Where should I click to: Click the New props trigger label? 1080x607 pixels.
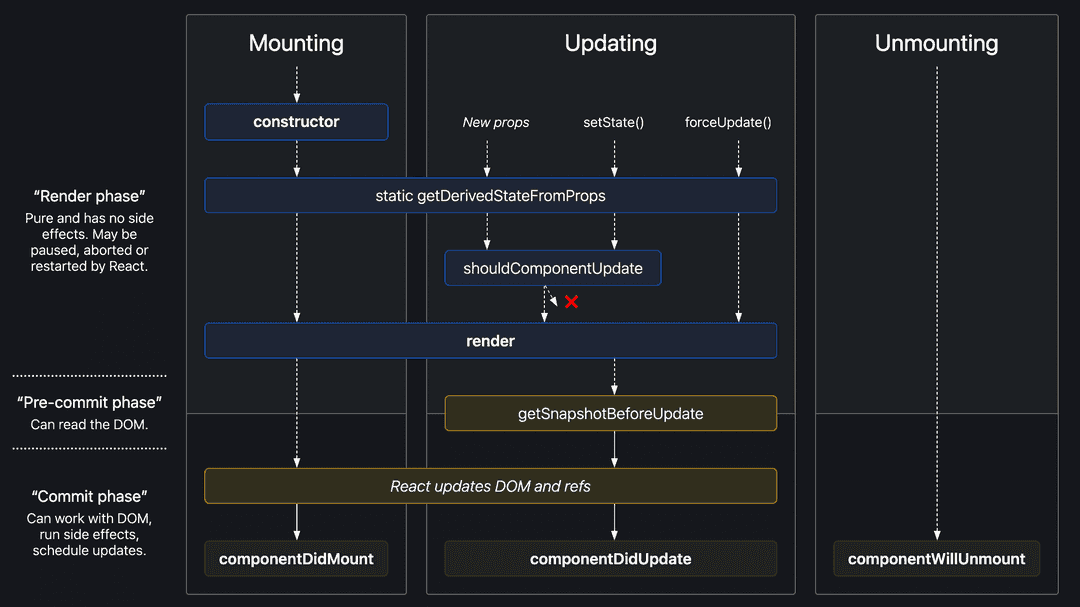point(496,122)
